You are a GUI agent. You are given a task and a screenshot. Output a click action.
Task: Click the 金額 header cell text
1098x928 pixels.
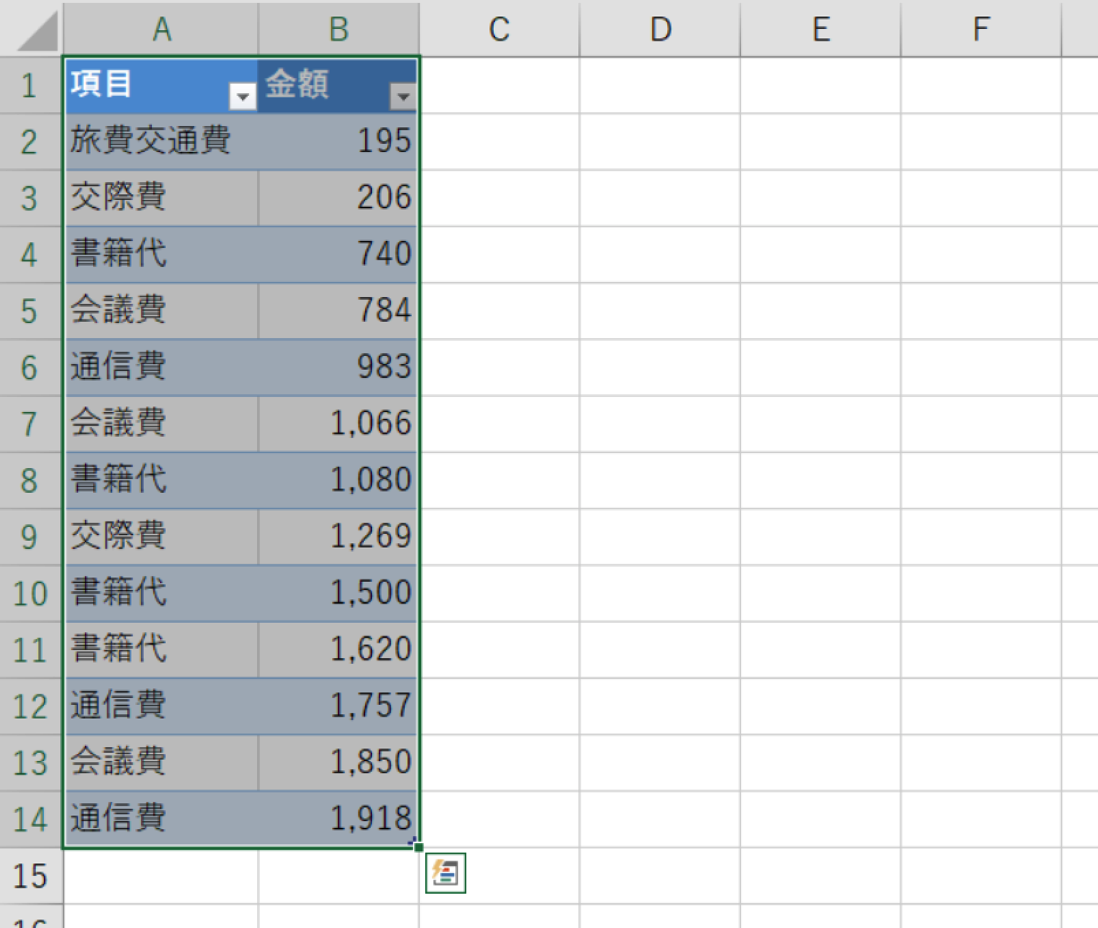pyautogui.click(x=297, y=84)
